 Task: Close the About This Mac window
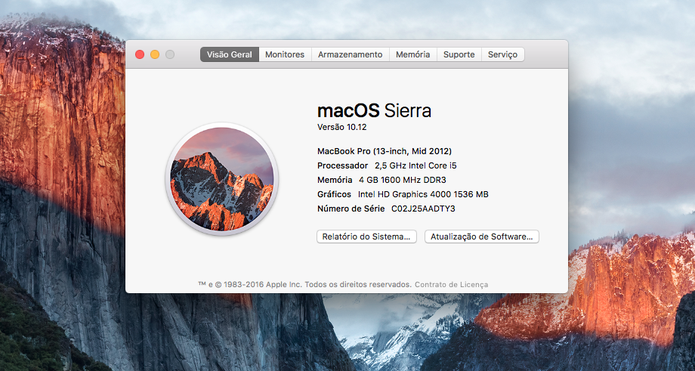140,55
